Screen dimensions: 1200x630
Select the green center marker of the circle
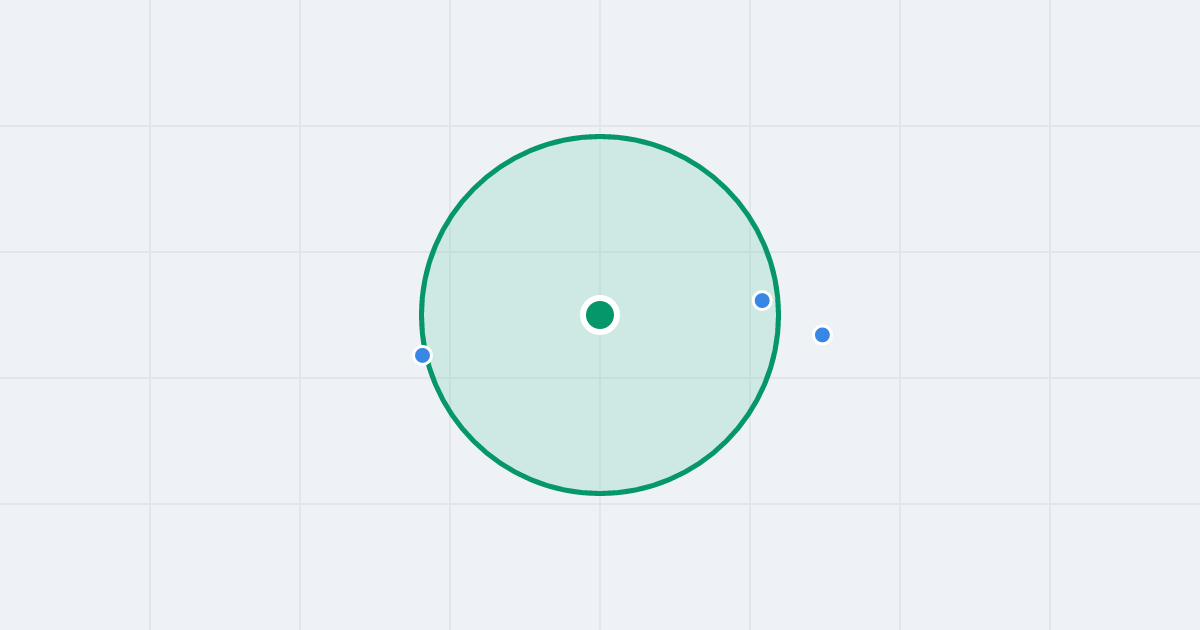(600, 315)
